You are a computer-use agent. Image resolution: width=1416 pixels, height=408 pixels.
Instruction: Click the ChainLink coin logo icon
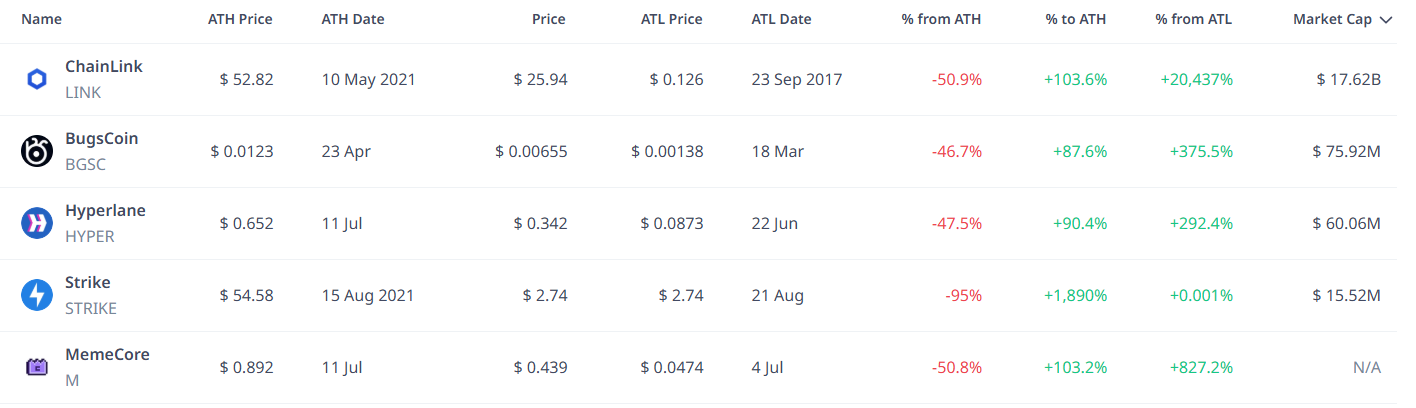coord(36,80)
